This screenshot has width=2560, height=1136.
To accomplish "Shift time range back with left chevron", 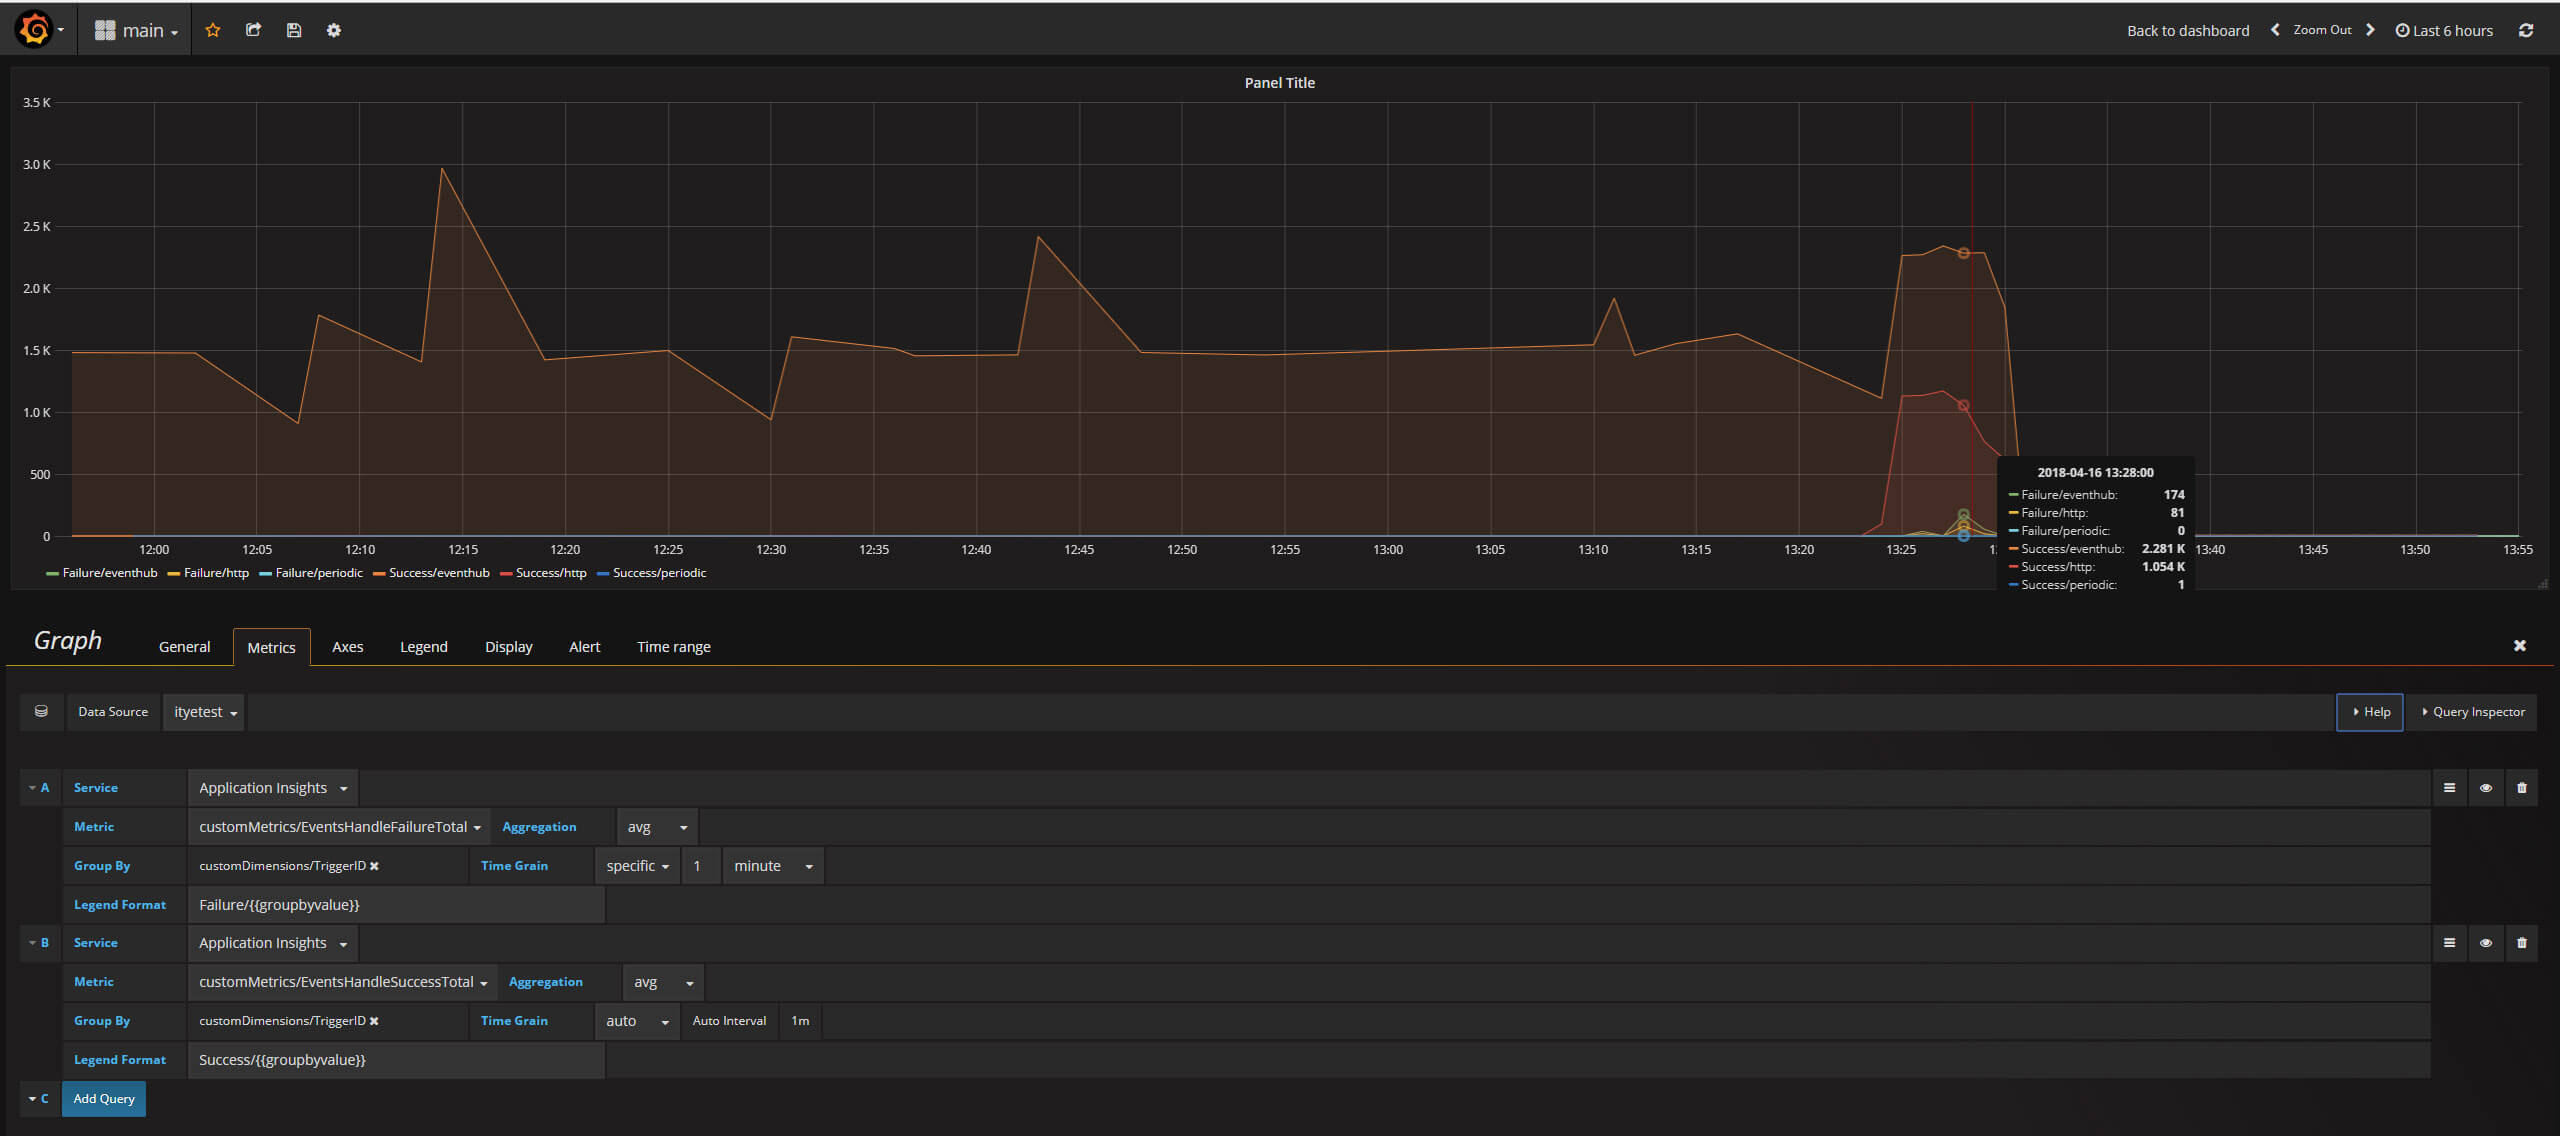I will pyautogui.click(x=2275, y=30).
